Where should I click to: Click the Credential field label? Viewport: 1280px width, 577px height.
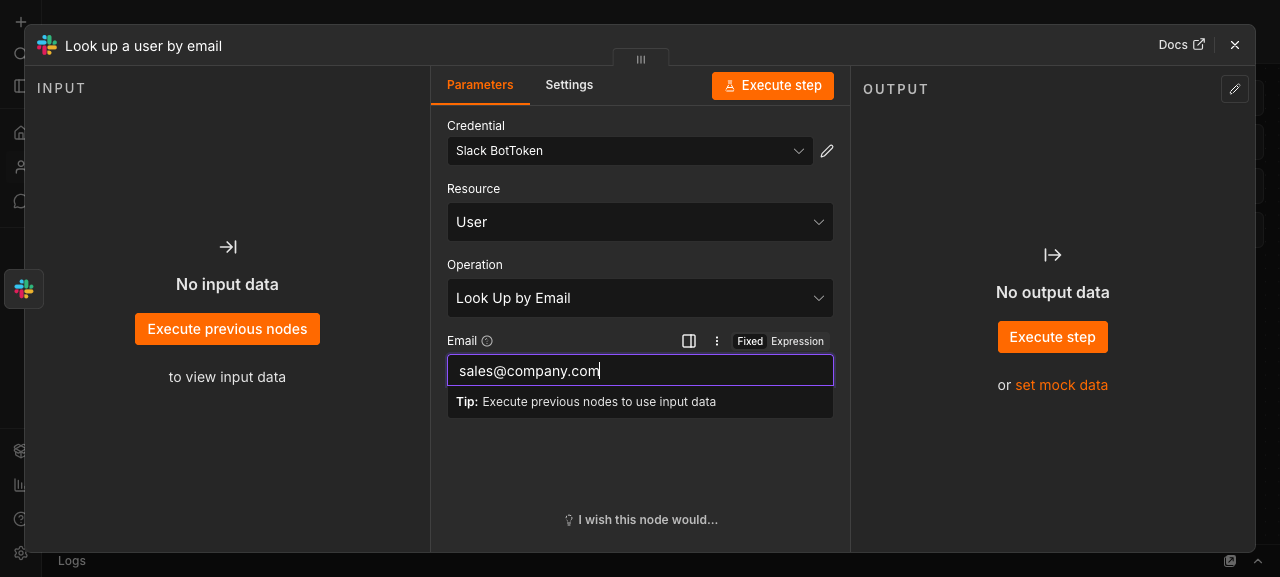pyautogui.click(x=476, y=126)
